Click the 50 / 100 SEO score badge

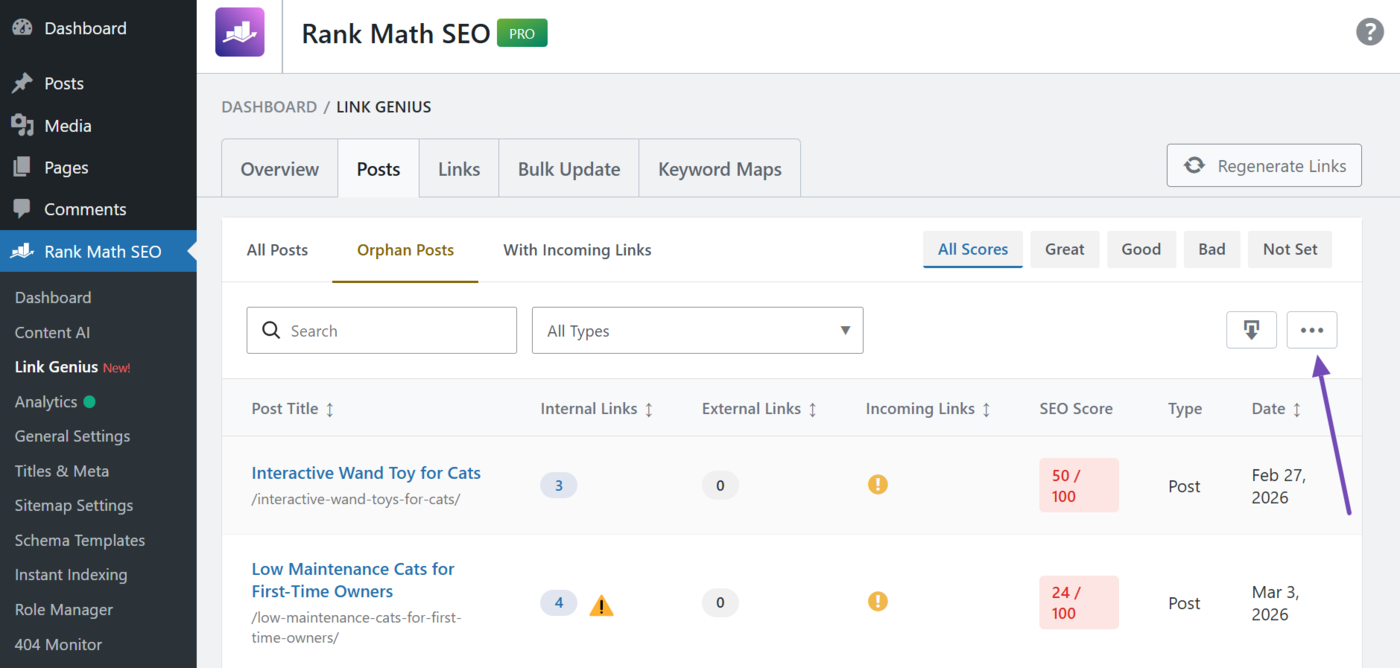click(x=1079, y=485)
